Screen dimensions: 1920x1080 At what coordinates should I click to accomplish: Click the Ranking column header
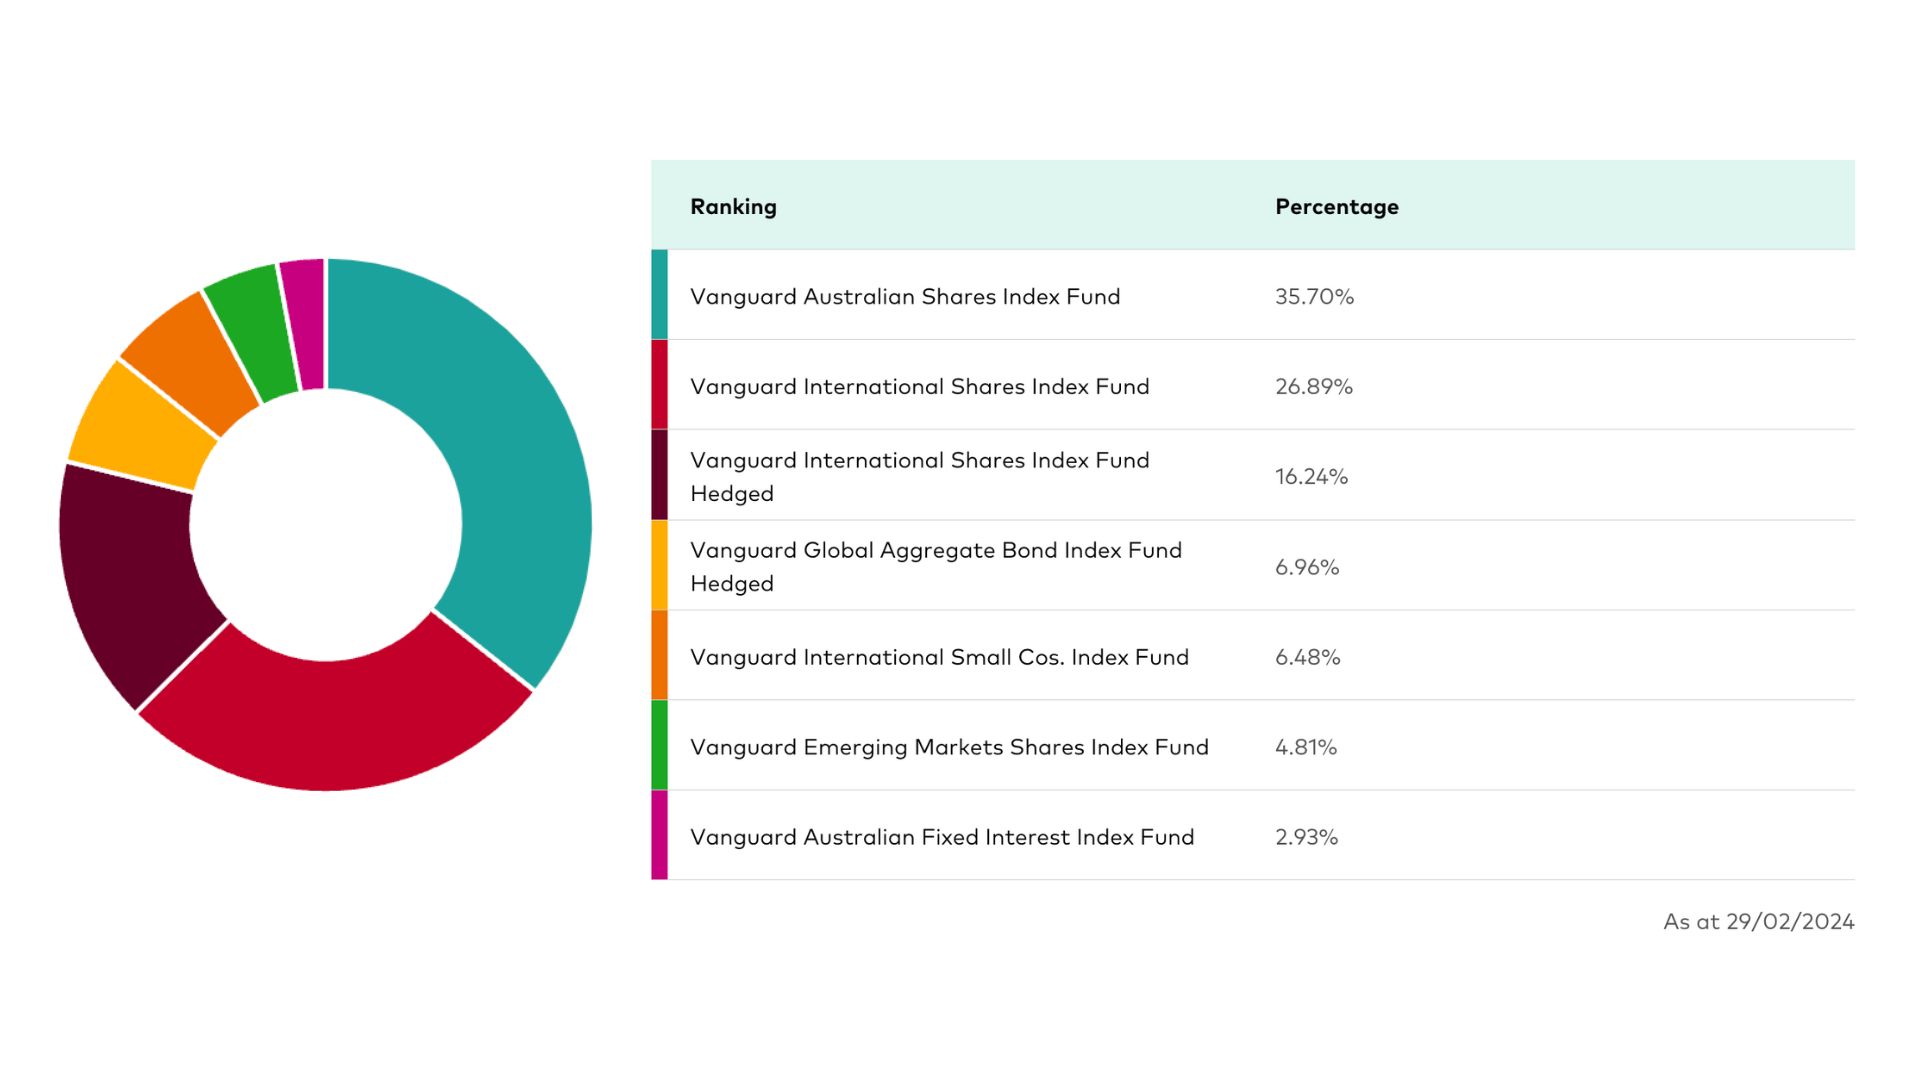[733, 207]
